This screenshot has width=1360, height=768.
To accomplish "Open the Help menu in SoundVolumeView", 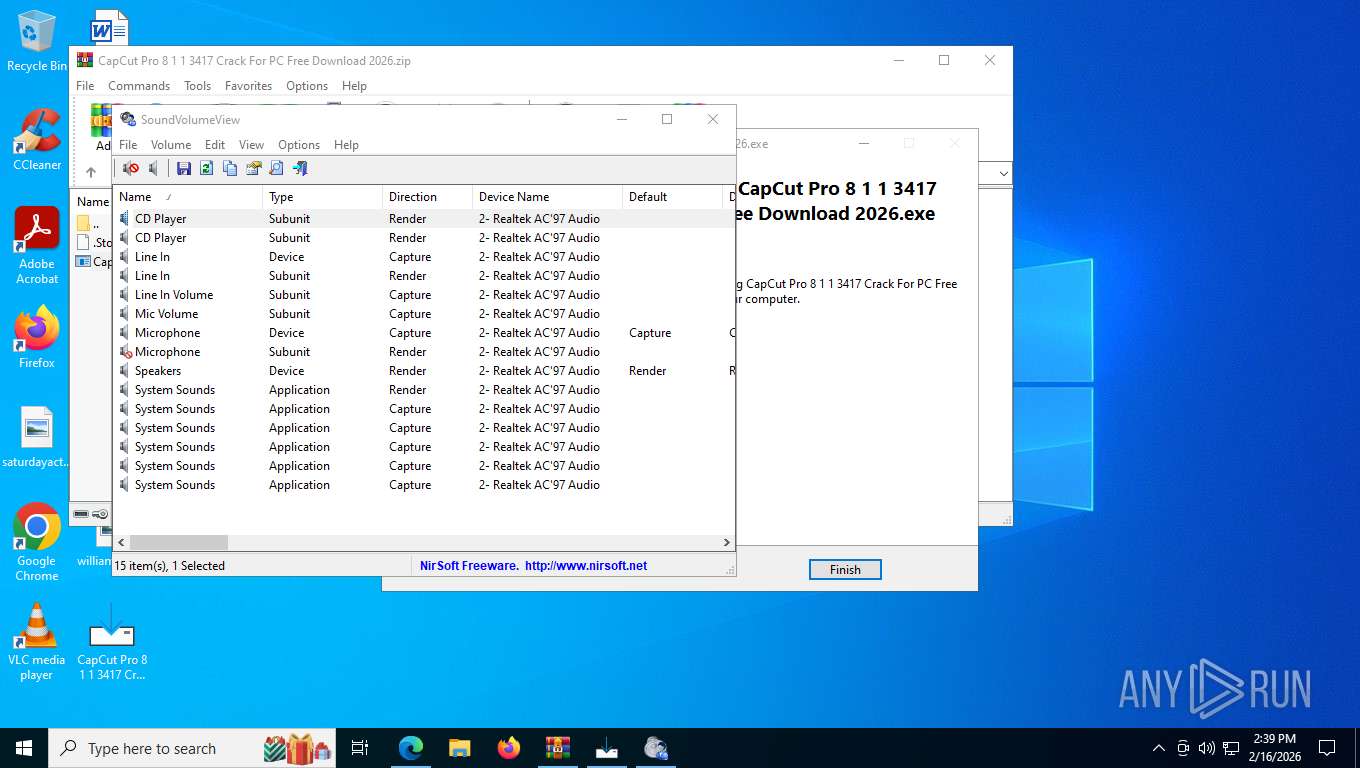I will [x=346, y=145].
